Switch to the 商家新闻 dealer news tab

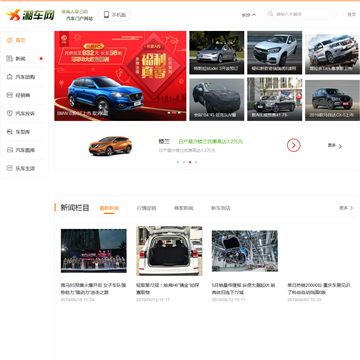[184, 208]
